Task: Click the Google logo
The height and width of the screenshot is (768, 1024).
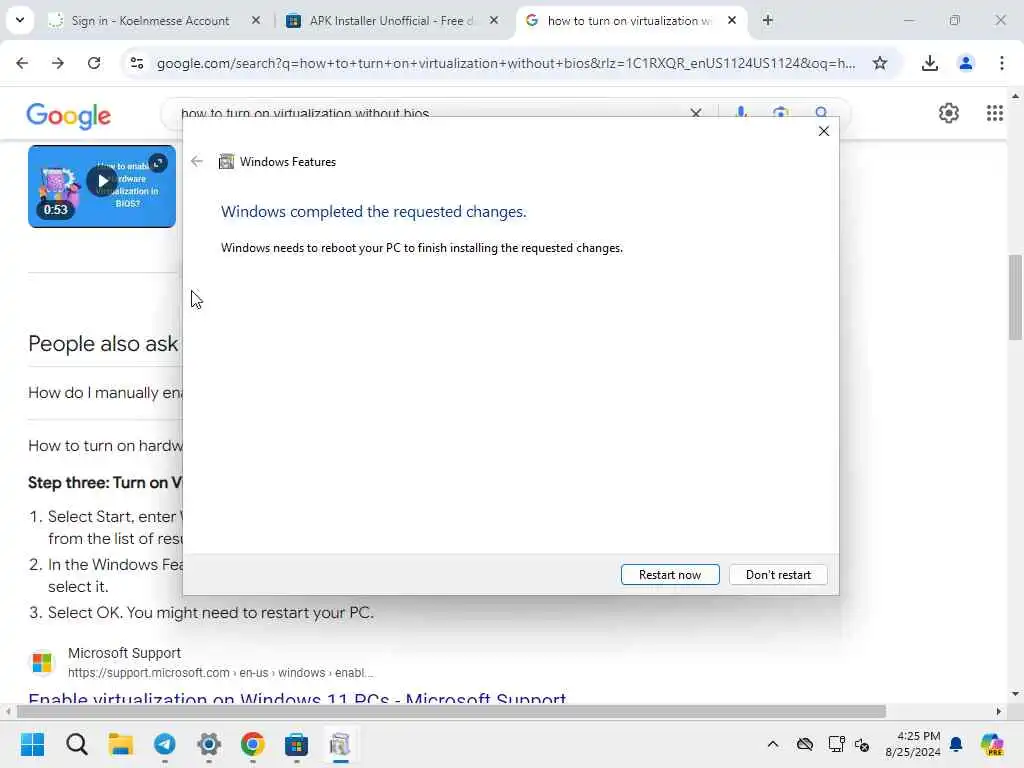Action: tap(69, 116)
